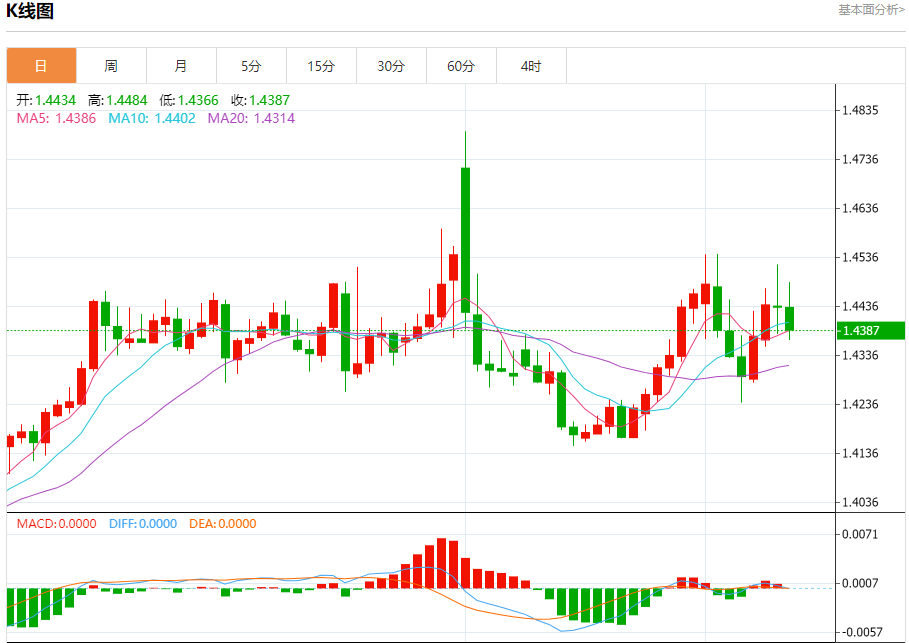
Task: Click the high price 1.4484 value
Action: pyautogui.click(x=127, y=100)
